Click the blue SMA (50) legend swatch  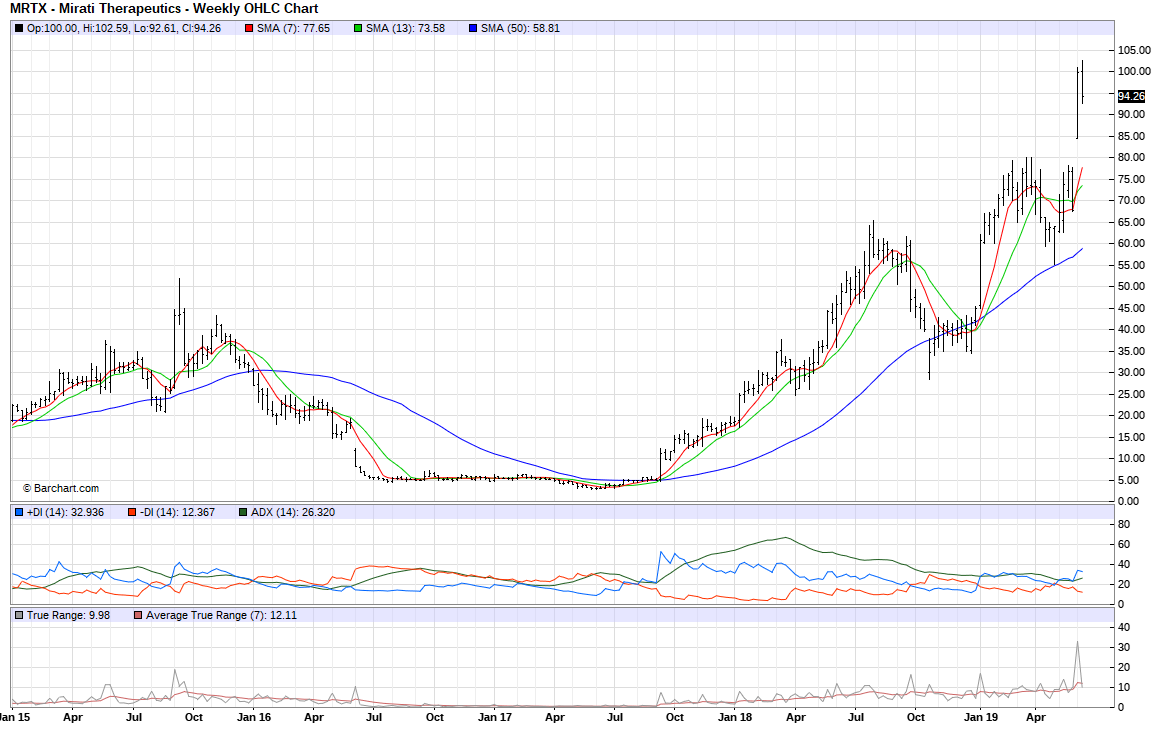pos(473,29)
